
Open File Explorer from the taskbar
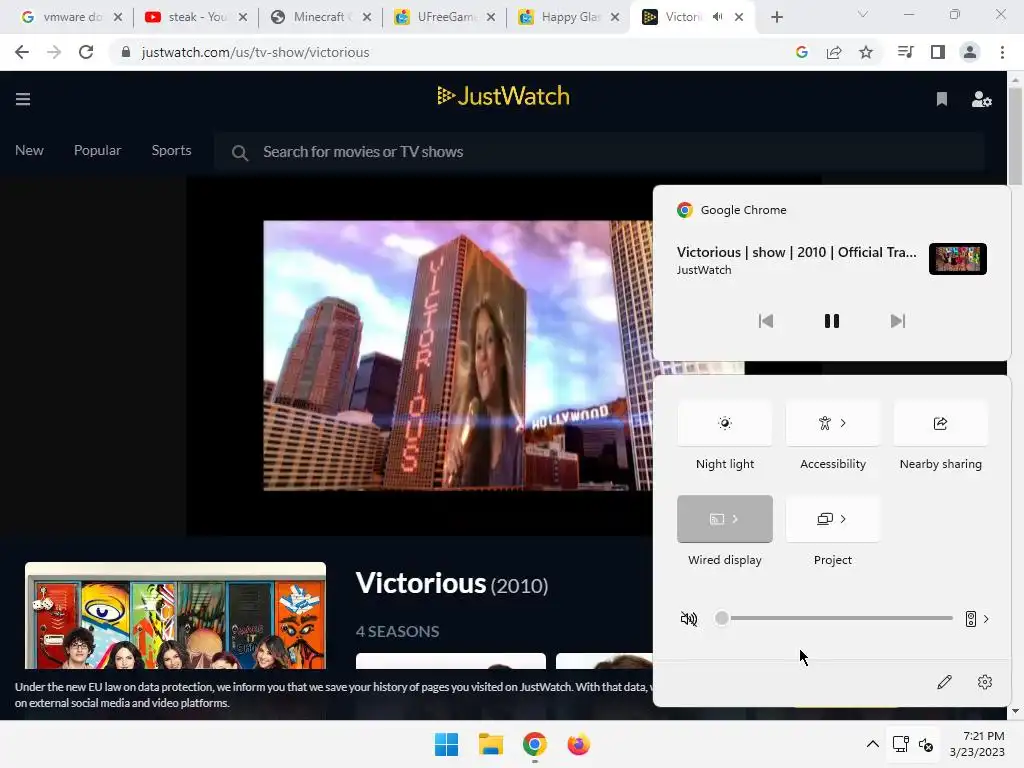pyautogui.click(x=490, y=744)
